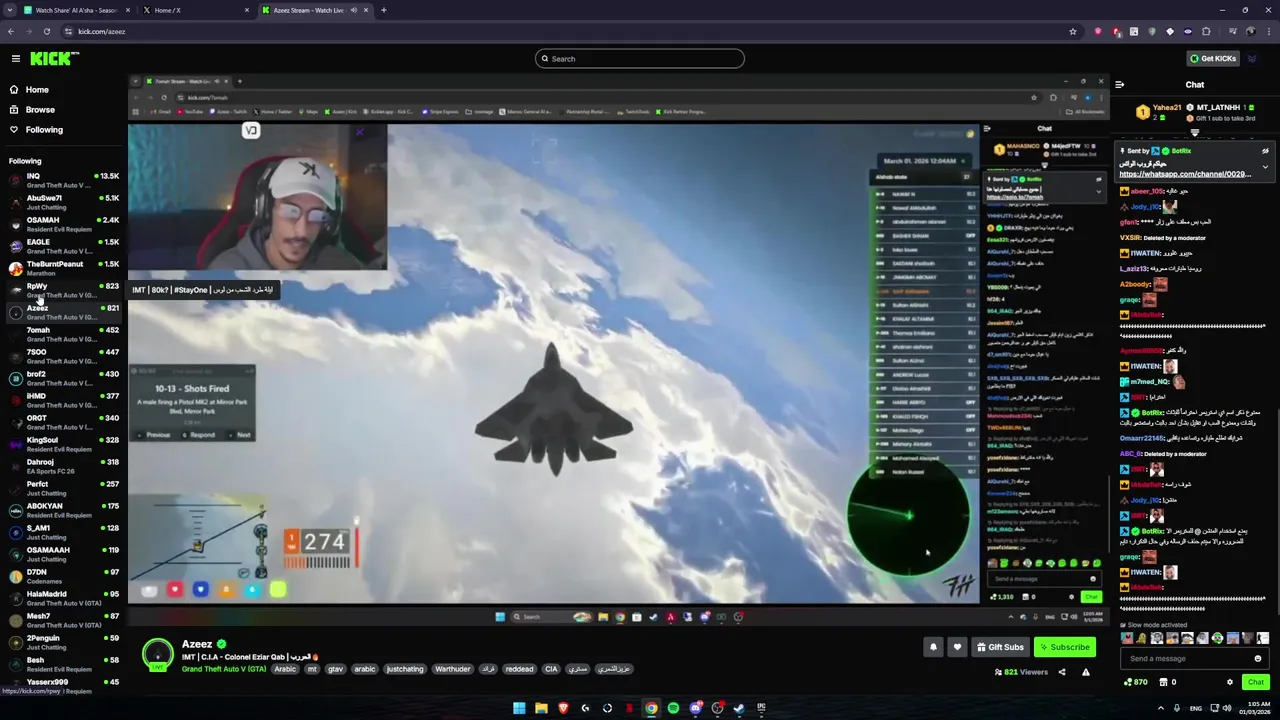Focus the Kick search box
1280x720 pixels.
point(640,59)
